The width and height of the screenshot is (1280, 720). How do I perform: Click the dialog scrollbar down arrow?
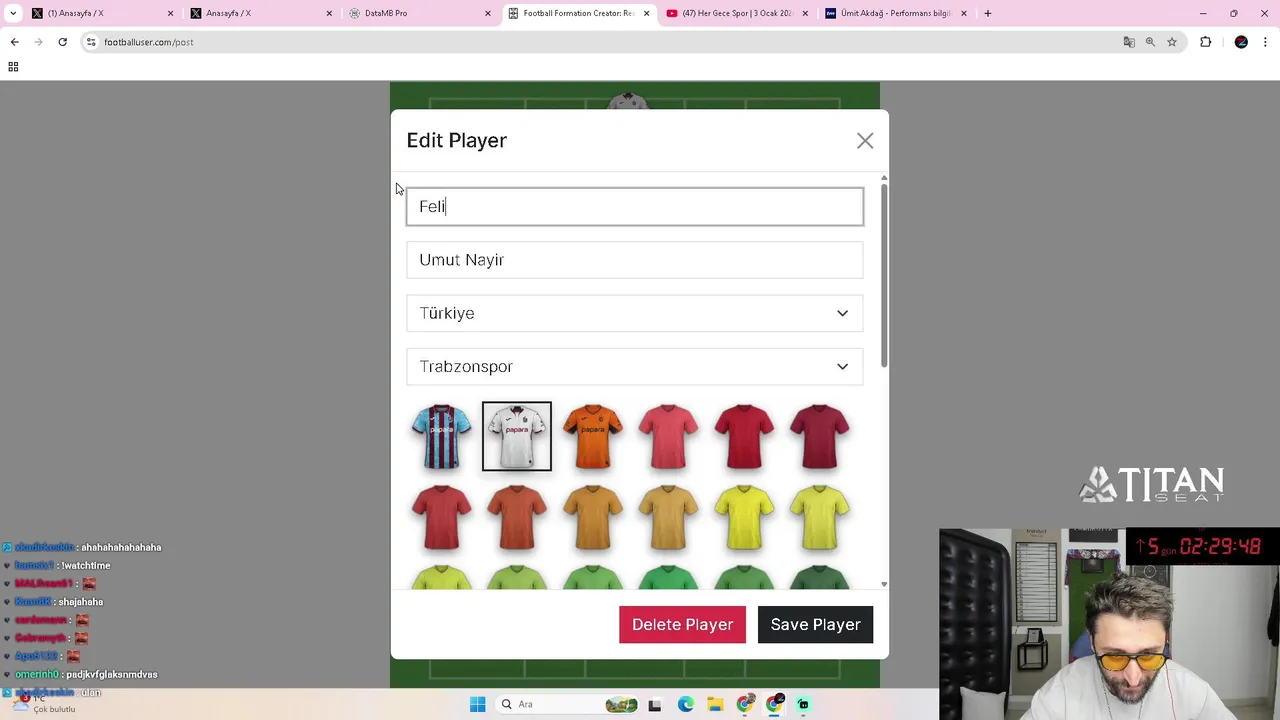(883, 584)
